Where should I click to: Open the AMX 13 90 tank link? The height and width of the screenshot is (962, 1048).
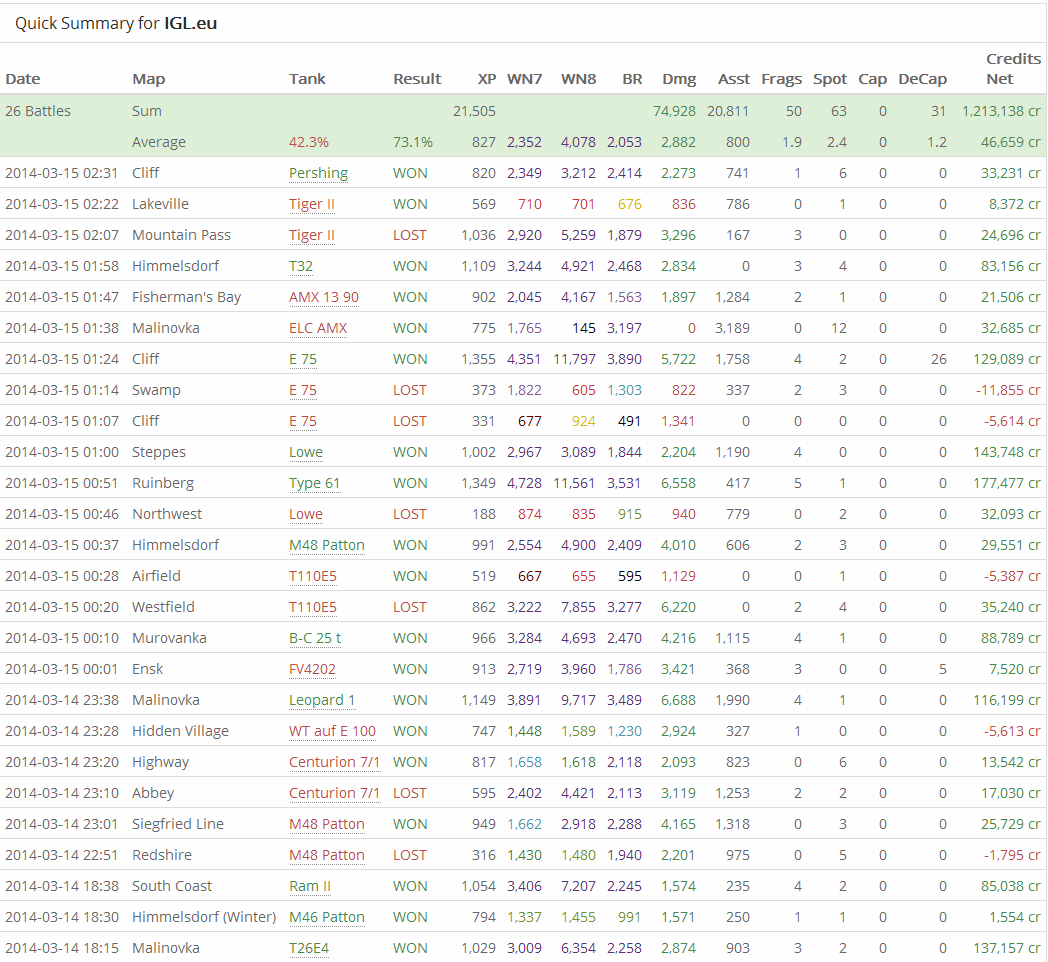[323, 297]
